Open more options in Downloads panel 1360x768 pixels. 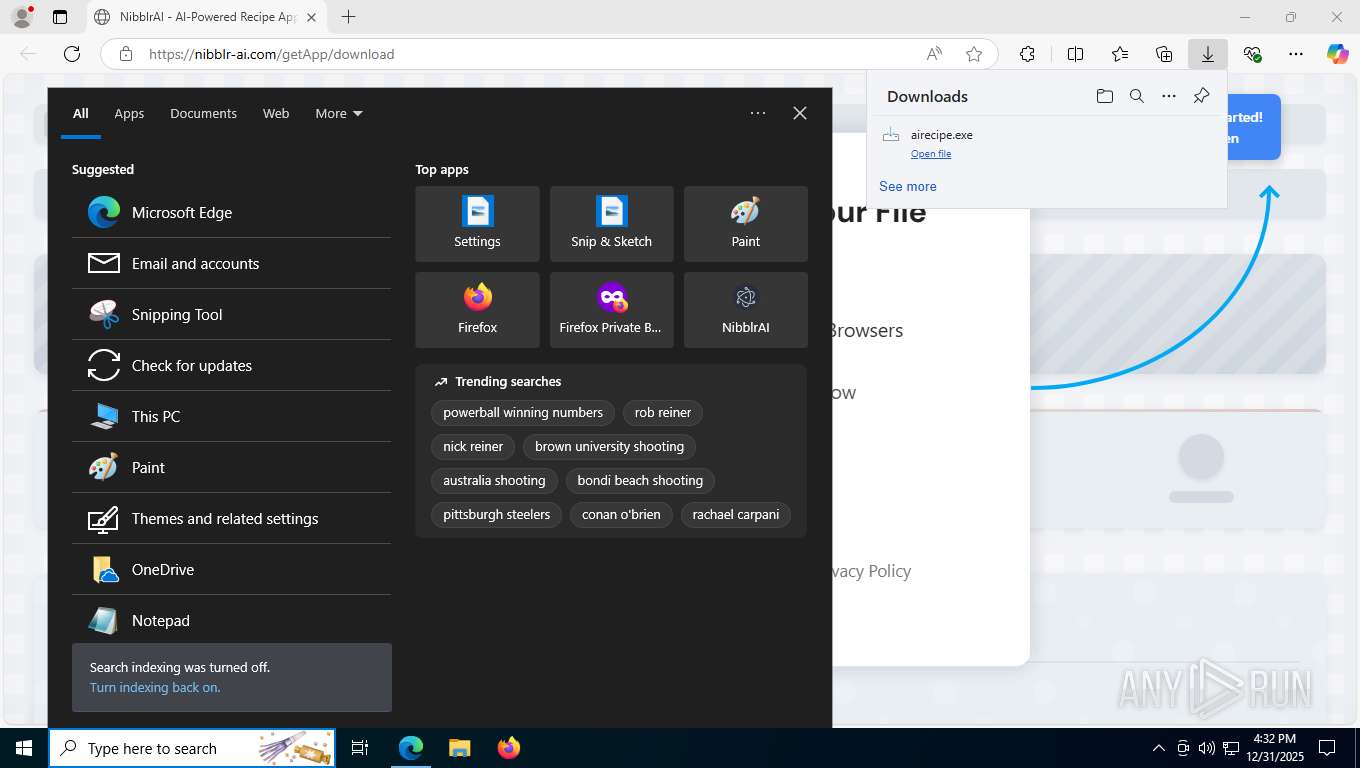click(1168, 96)
